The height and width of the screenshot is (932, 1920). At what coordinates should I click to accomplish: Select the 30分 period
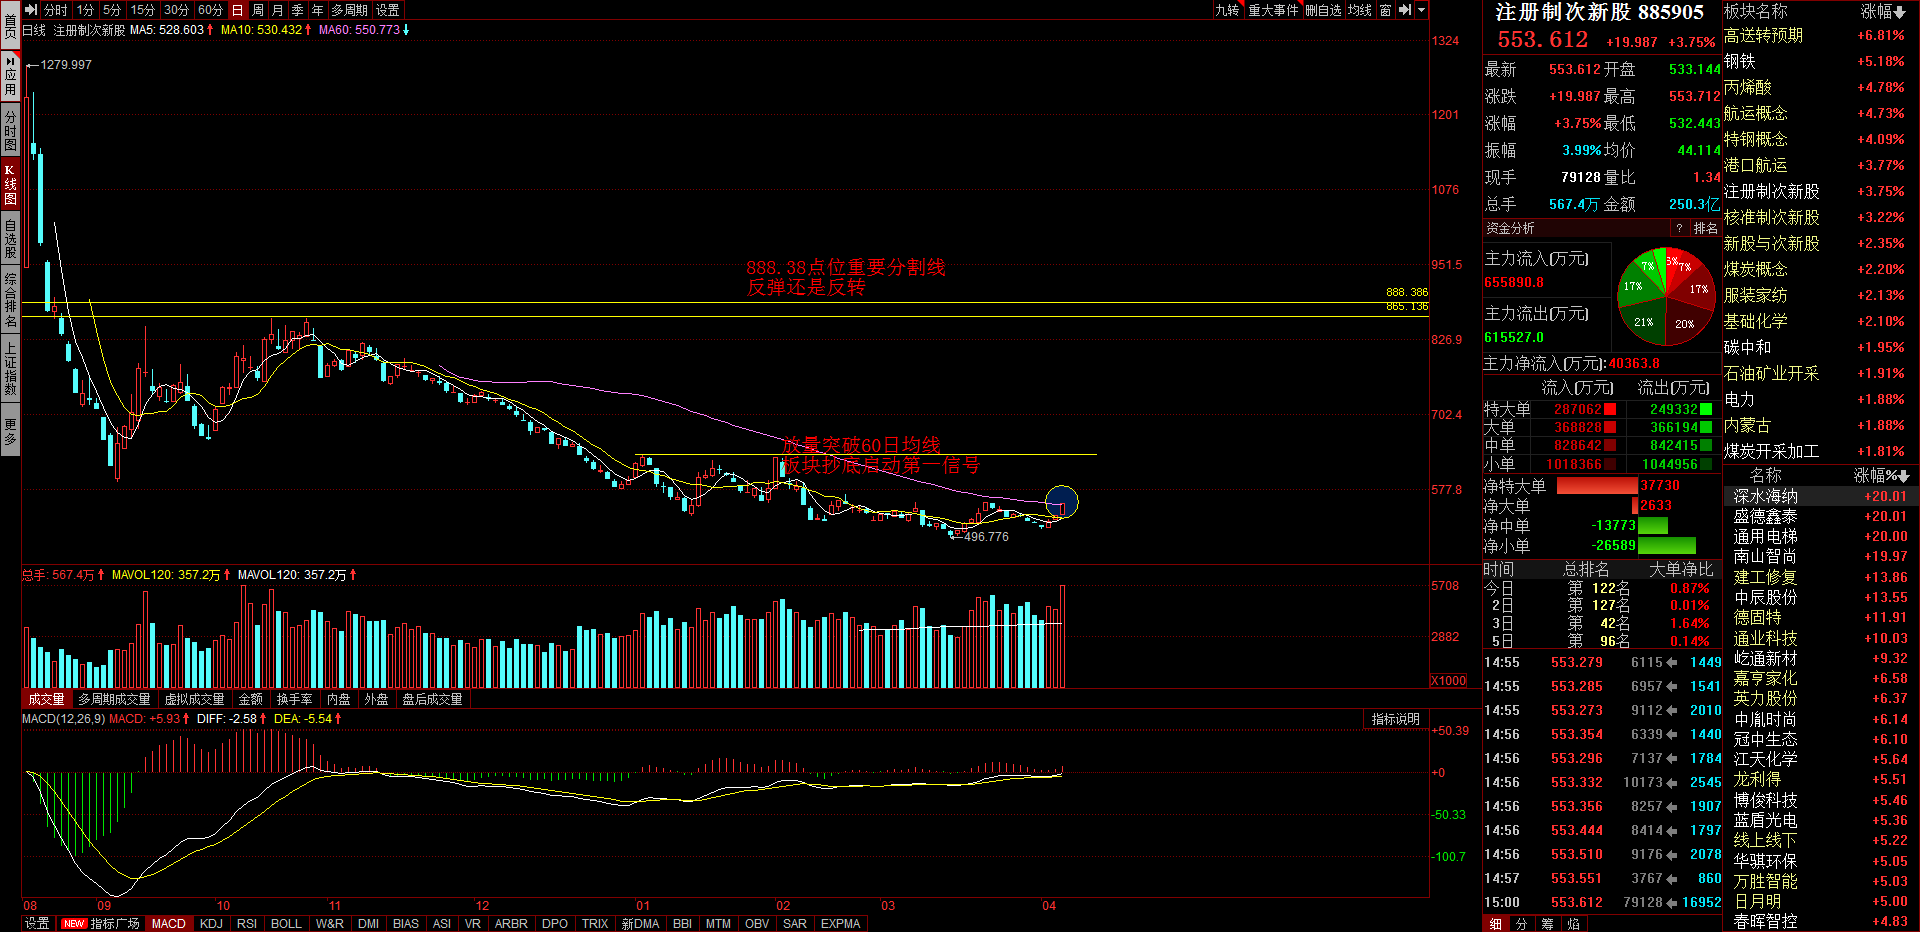[x=177, y=10]
